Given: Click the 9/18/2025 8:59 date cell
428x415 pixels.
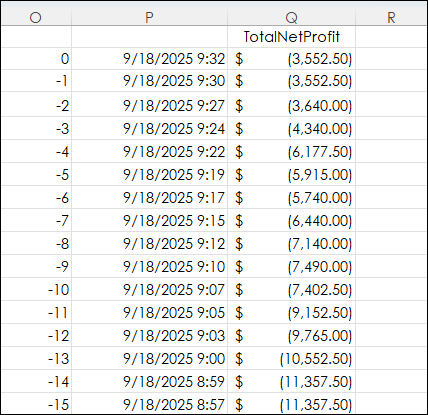Looking at the screenshot, I should [x=149, y=382].
